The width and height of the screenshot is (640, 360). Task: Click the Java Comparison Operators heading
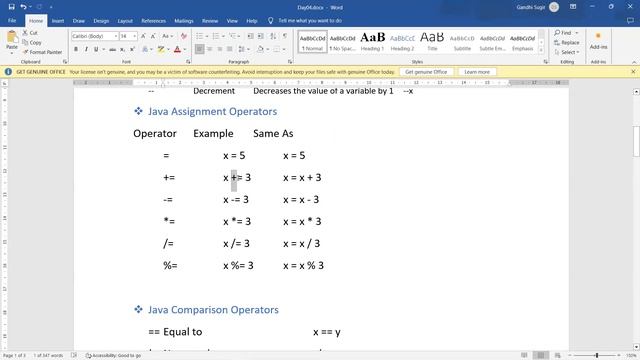(213, 310)
